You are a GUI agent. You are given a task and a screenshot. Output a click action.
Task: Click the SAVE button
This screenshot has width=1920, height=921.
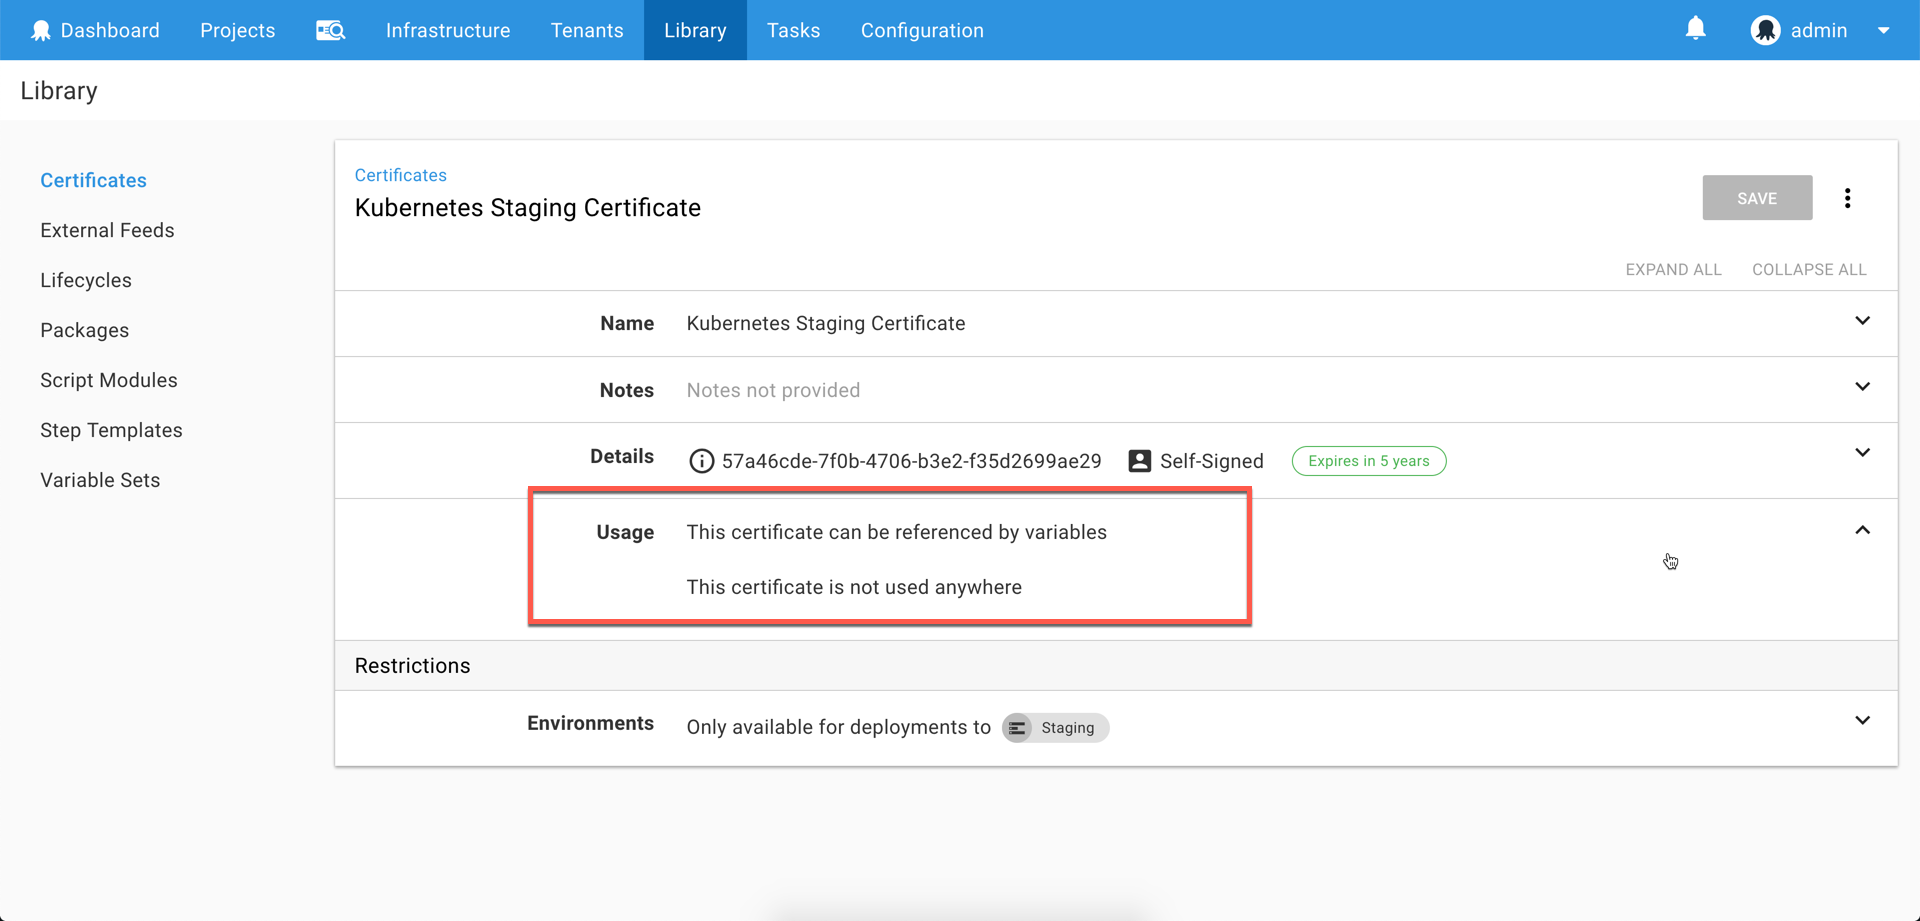[1757, 198]
